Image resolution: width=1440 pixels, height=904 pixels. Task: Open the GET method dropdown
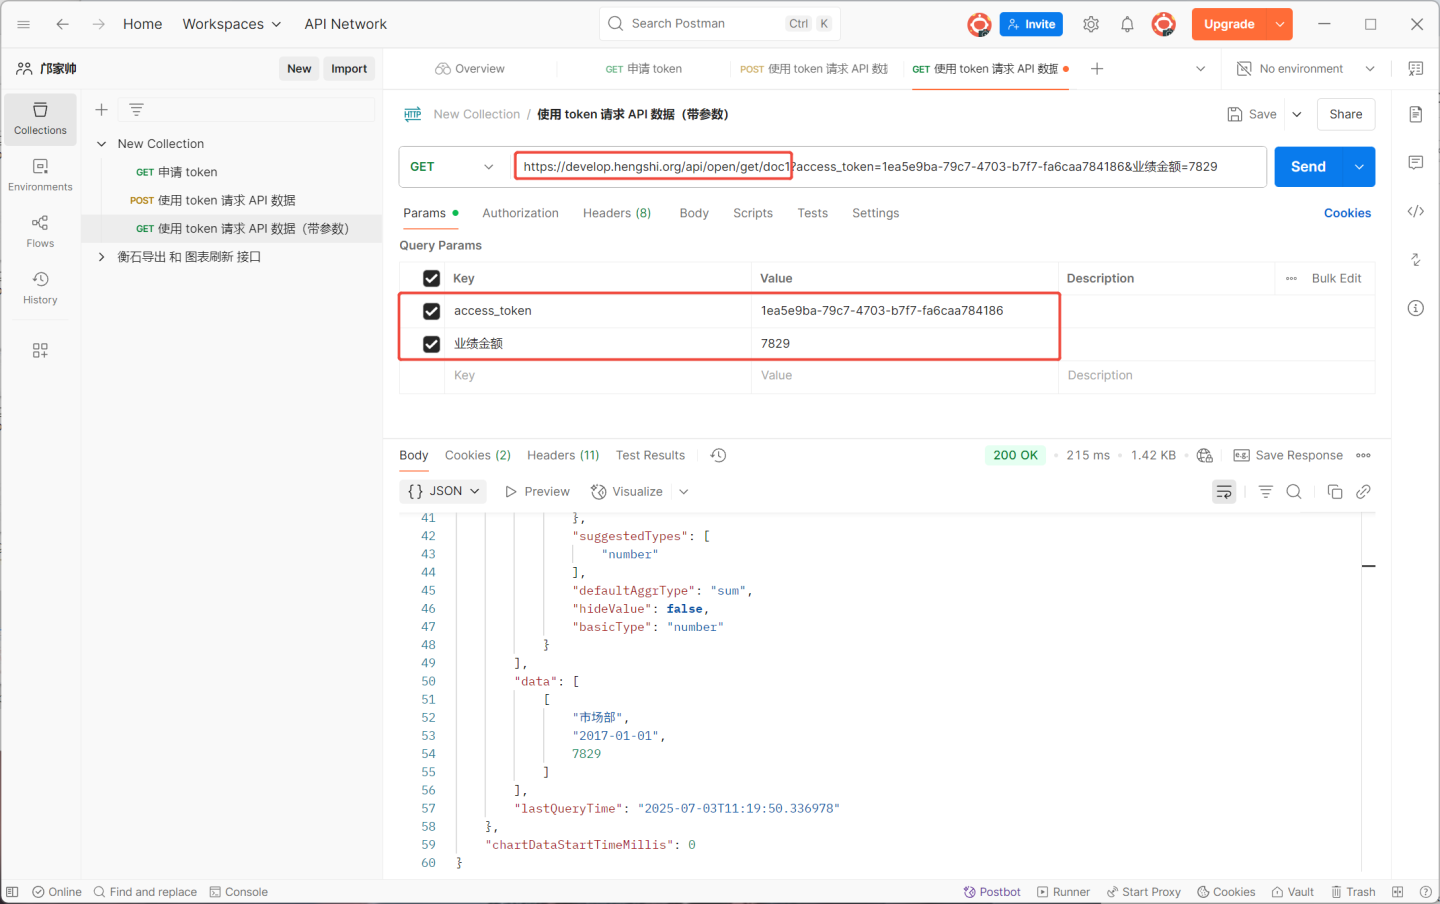[452, 167]
